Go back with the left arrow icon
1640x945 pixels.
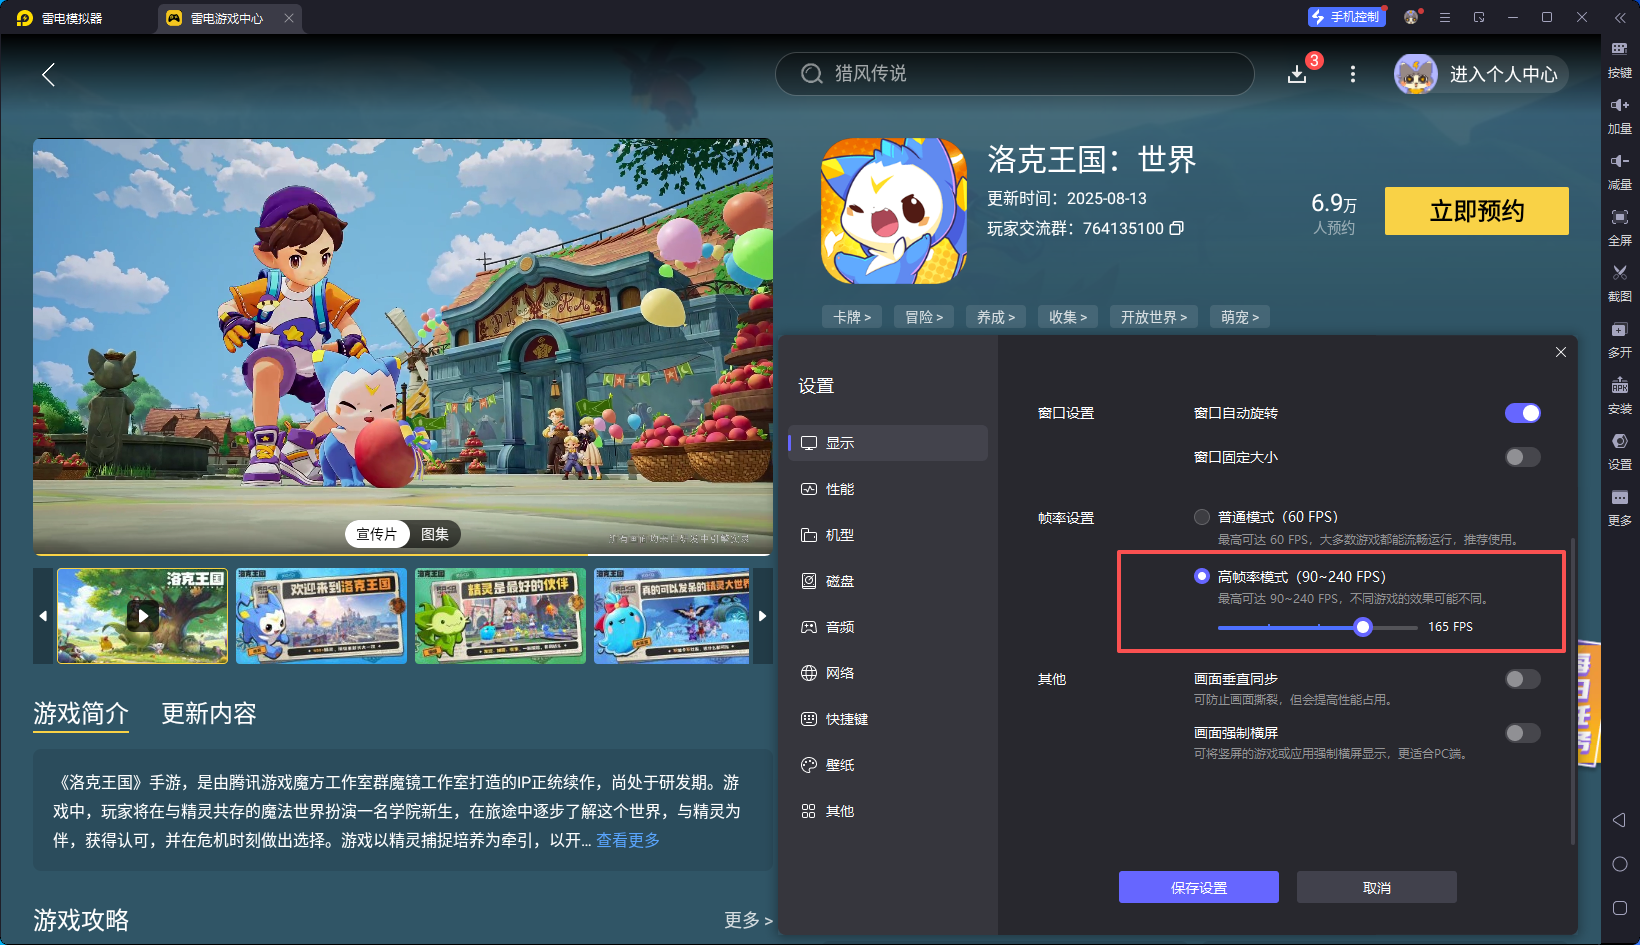[48, 74]
